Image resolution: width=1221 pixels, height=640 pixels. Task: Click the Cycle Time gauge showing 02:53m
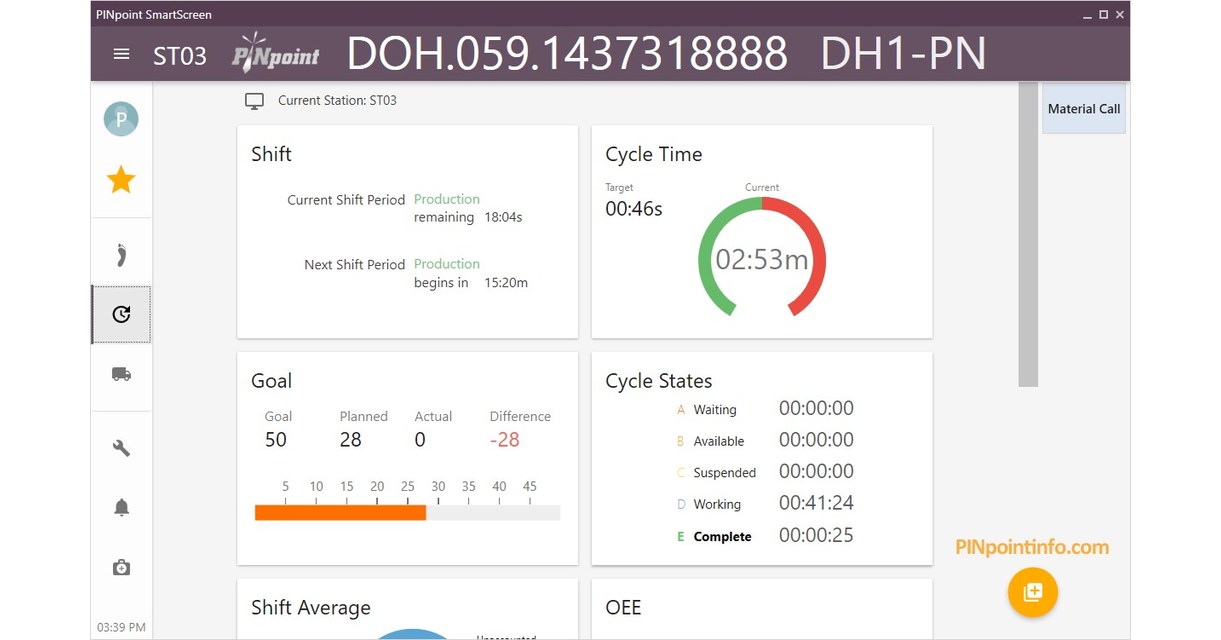[763, 256]
